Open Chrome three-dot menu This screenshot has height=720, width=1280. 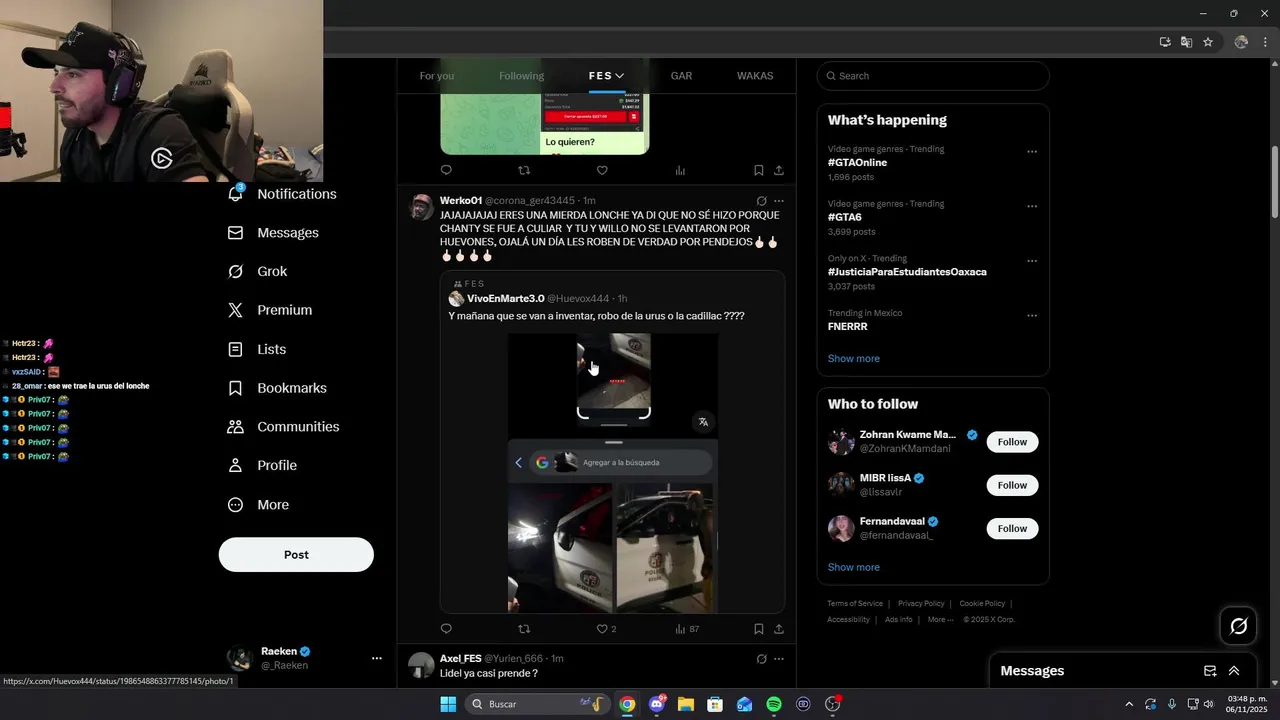pos(1264,42)
